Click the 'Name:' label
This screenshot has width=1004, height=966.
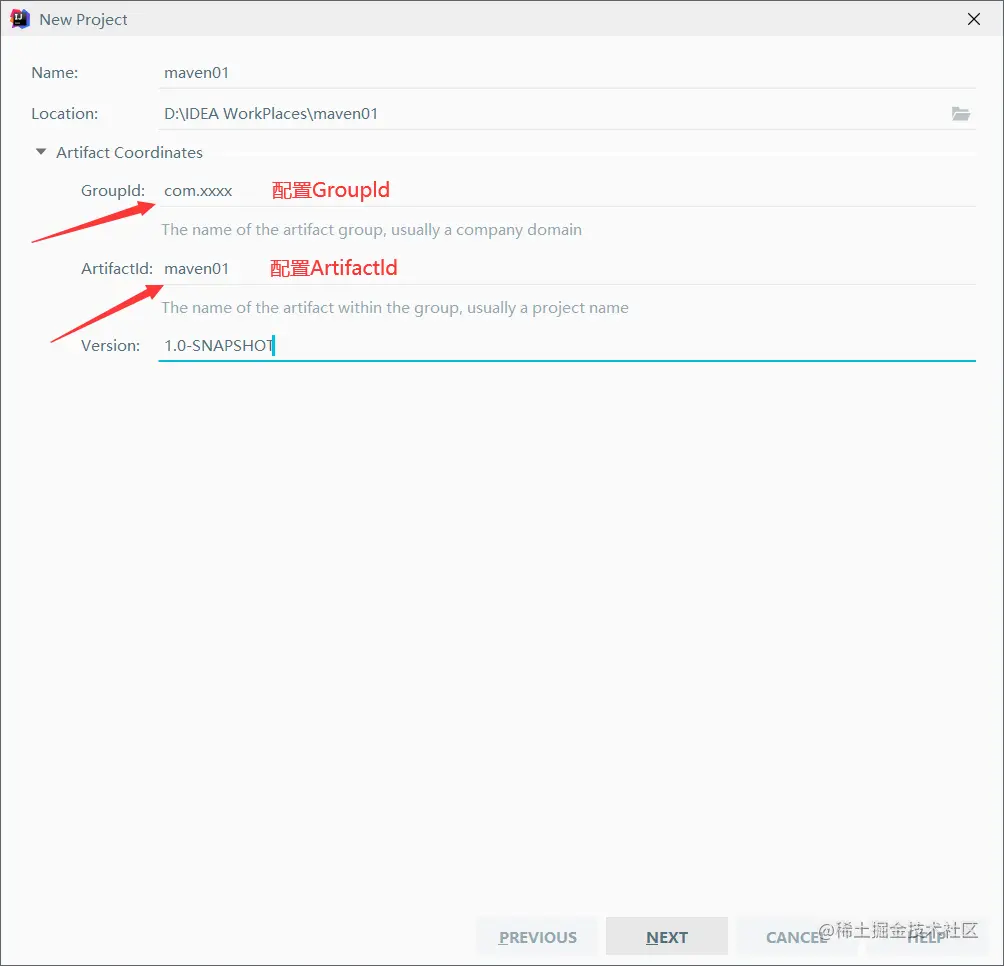click(x=54, y=73)
